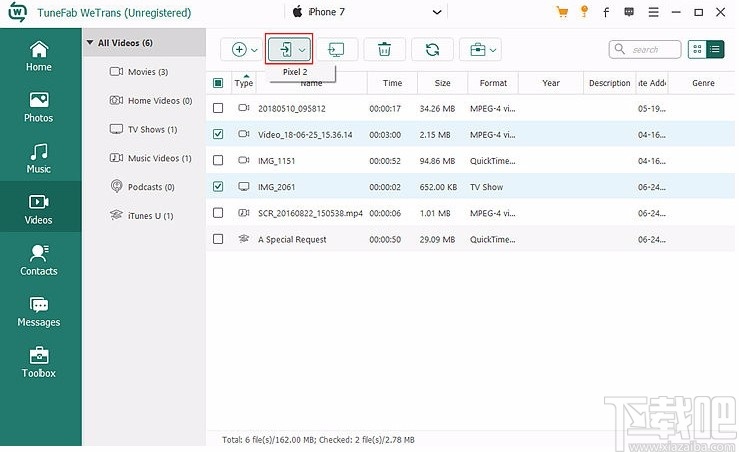Sort by the Genre column header
739x452 pixels.
pos(703,83)
